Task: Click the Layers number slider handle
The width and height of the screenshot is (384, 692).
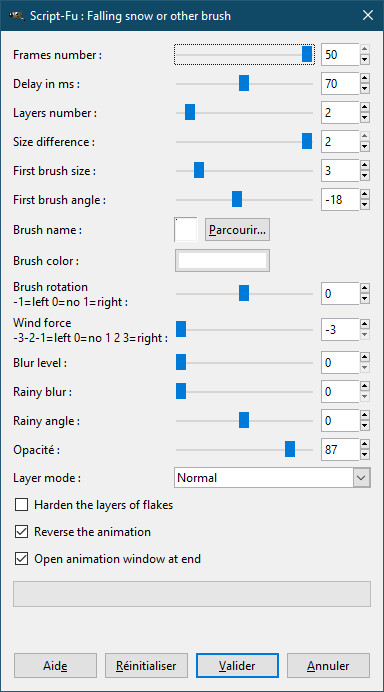Action: tap(190, 113)
